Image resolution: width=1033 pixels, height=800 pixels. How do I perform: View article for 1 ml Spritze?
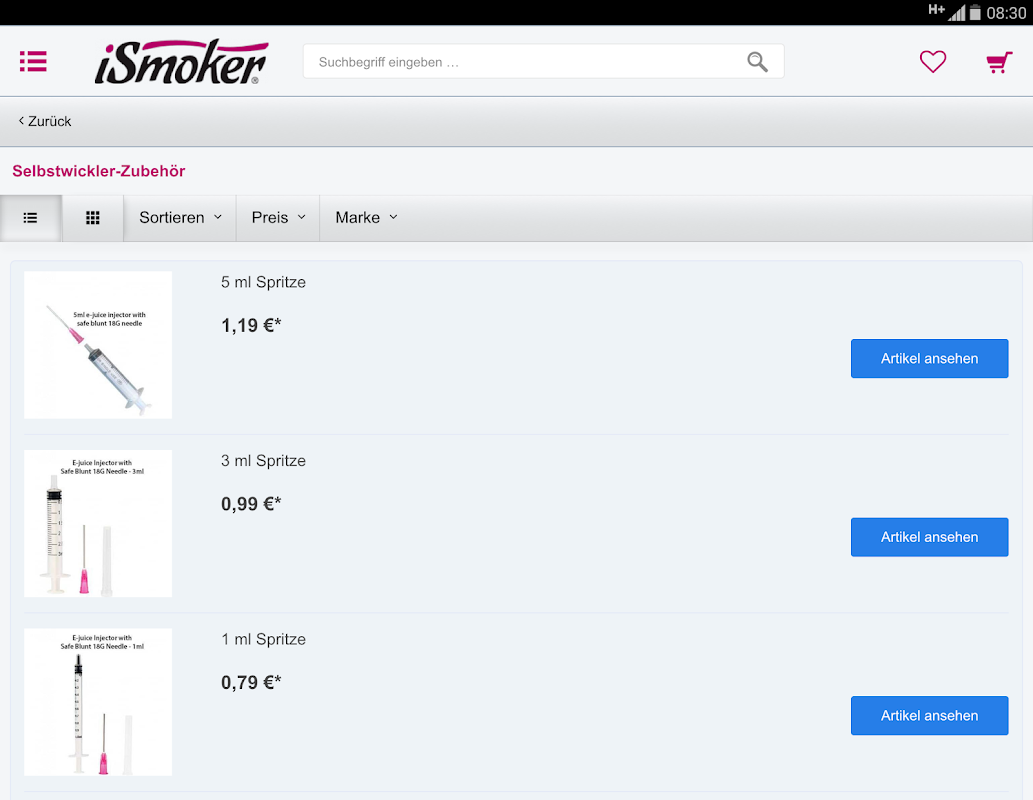point(929,716)
